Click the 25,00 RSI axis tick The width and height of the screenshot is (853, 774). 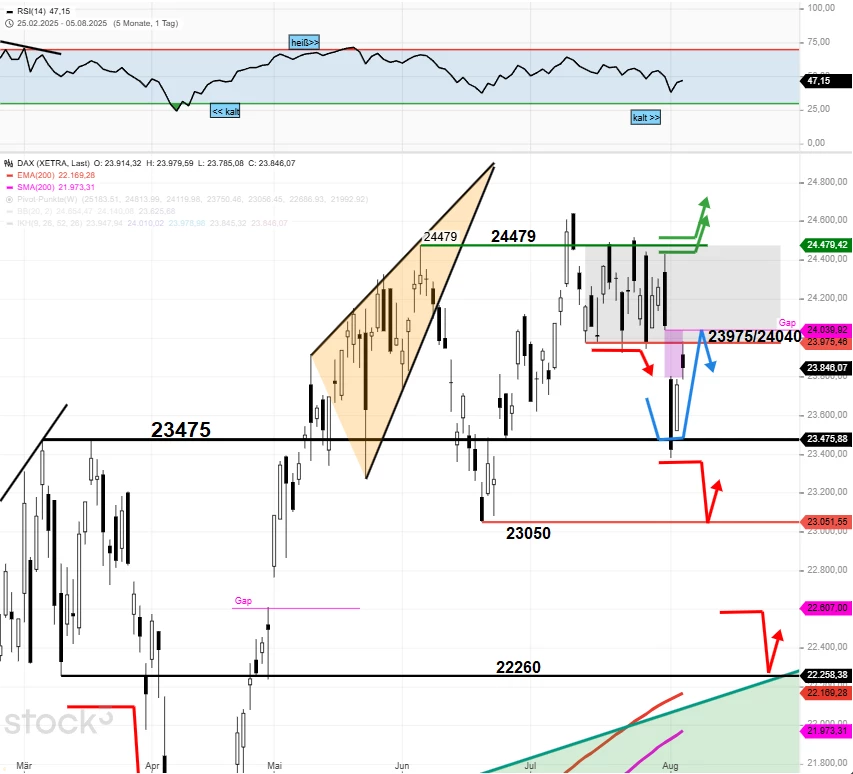pyautogui.click(x=819, y=109)
